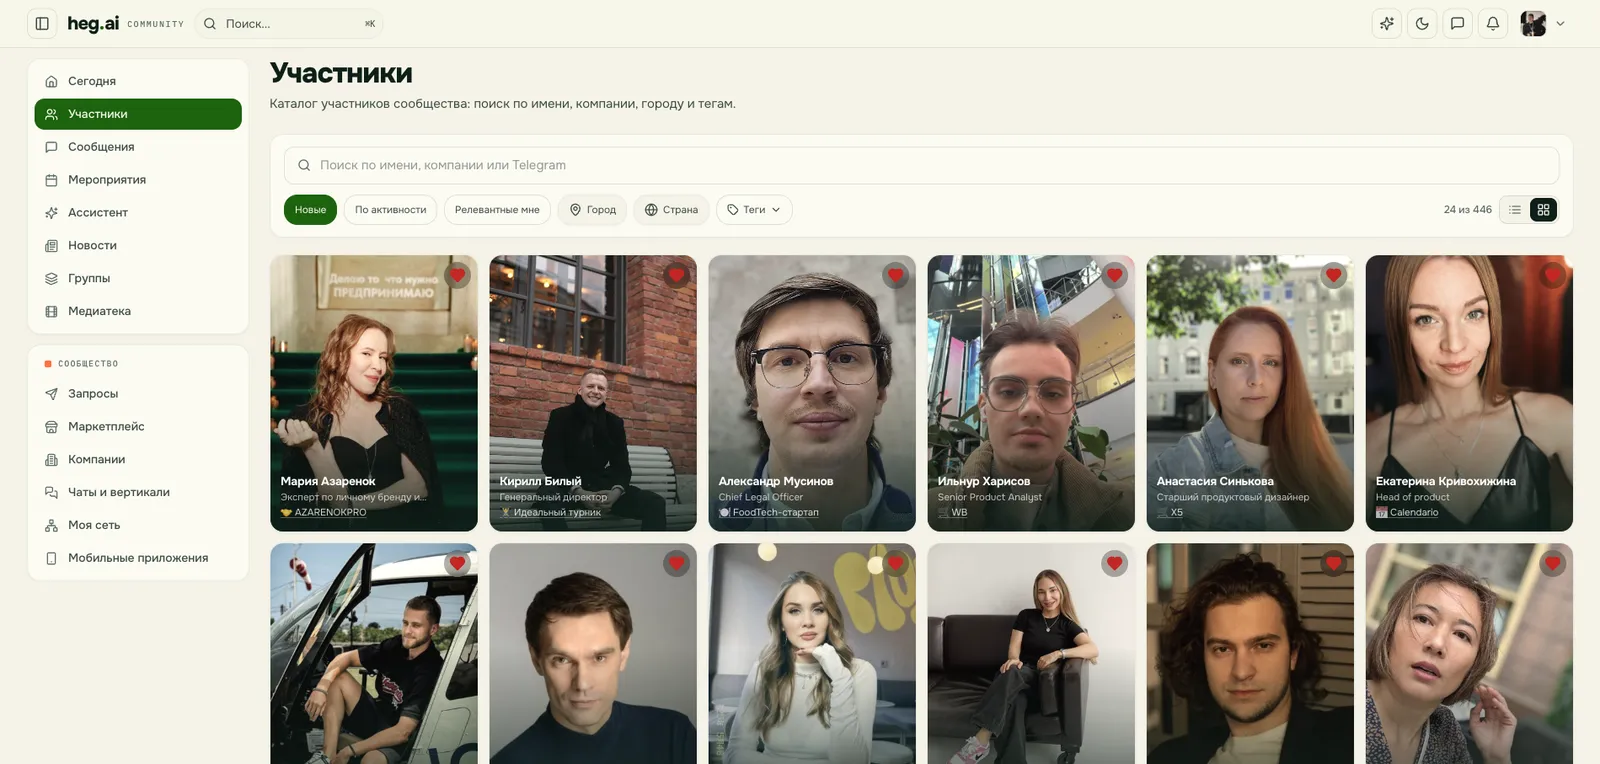1600x764 pixels.
Task: Switch to list view
Action: (x=1515, y=210)
